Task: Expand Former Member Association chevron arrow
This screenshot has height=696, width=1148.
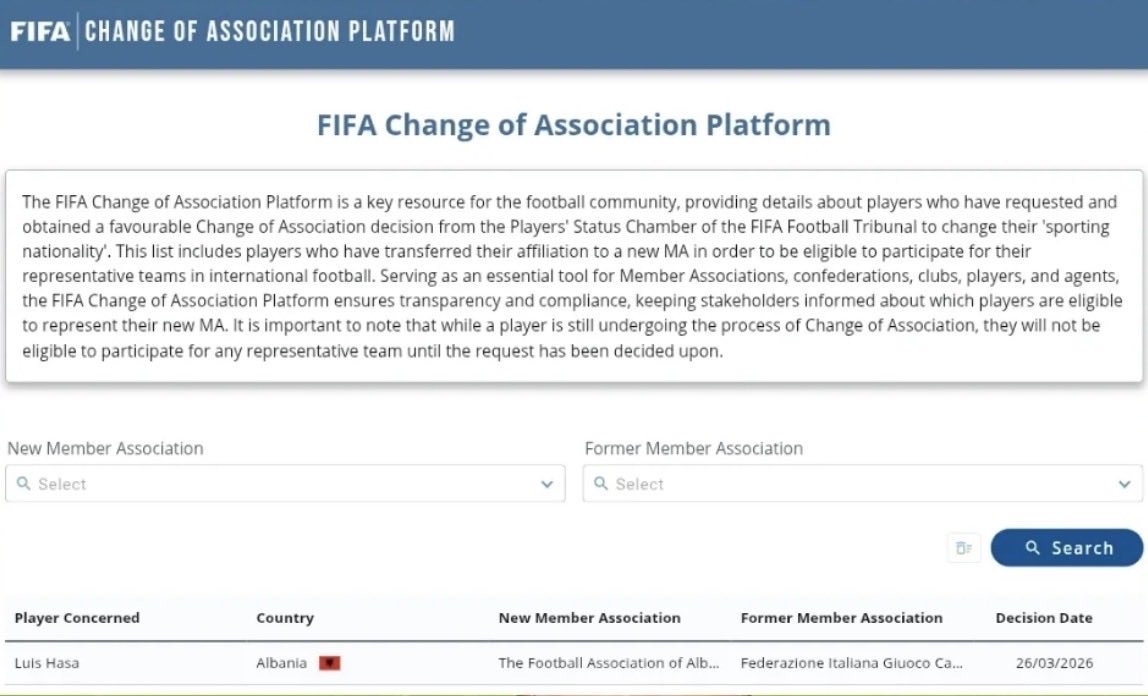Action: [x=1124, y=484]
